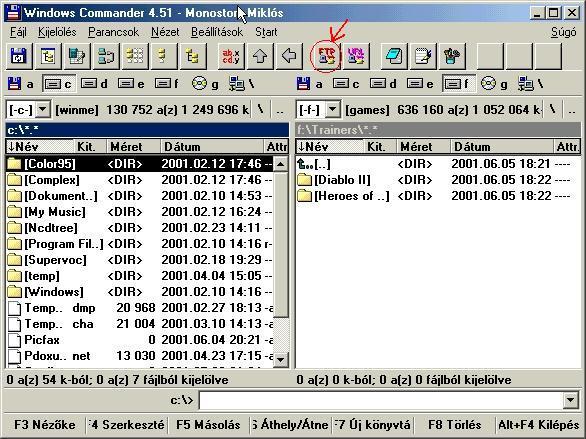The height and width of the screenshot is (439, 586).
Task: Click the Picfax file icon
Action: 15,340
